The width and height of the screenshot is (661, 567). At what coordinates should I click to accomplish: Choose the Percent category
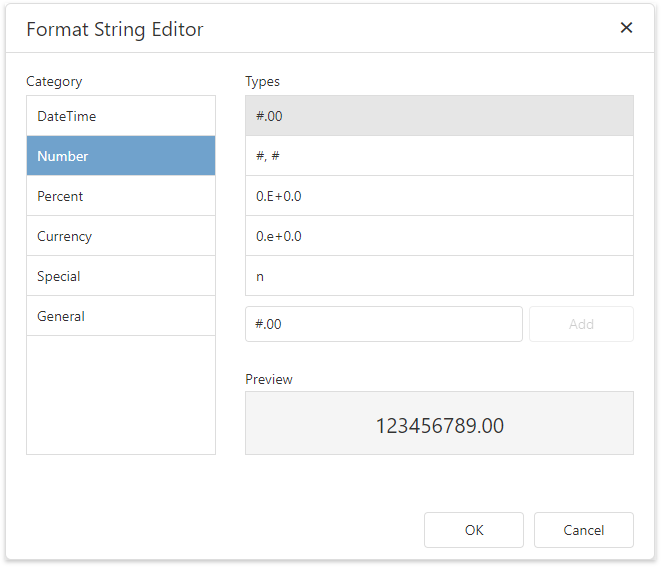coord(120,196)
